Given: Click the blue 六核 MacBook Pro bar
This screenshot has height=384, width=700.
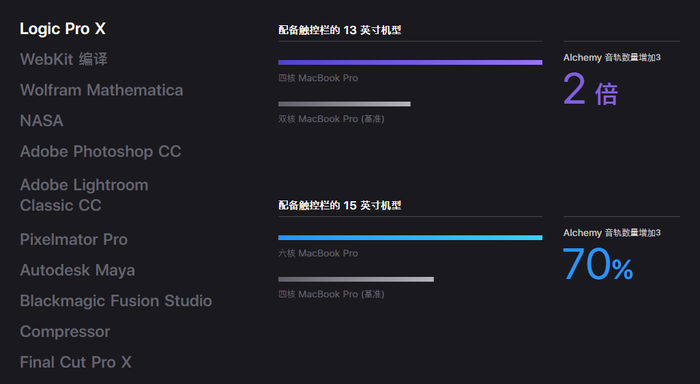Looking at the screenshot, I should [410, 238].
